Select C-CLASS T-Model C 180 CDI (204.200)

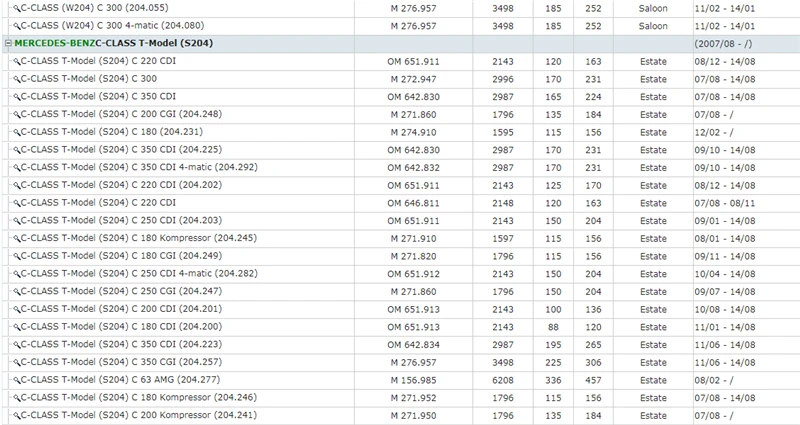tap(121, 327)
